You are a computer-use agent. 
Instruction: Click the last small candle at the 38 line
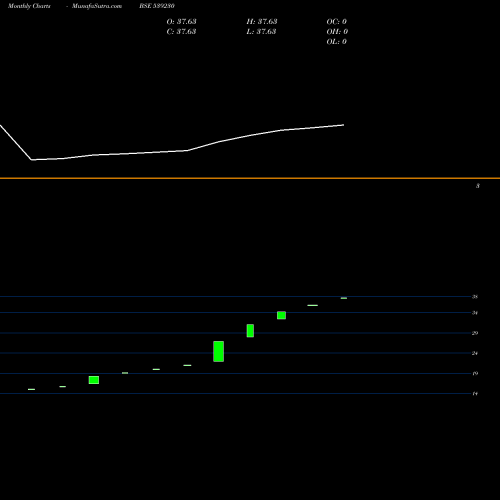(344, 298)
